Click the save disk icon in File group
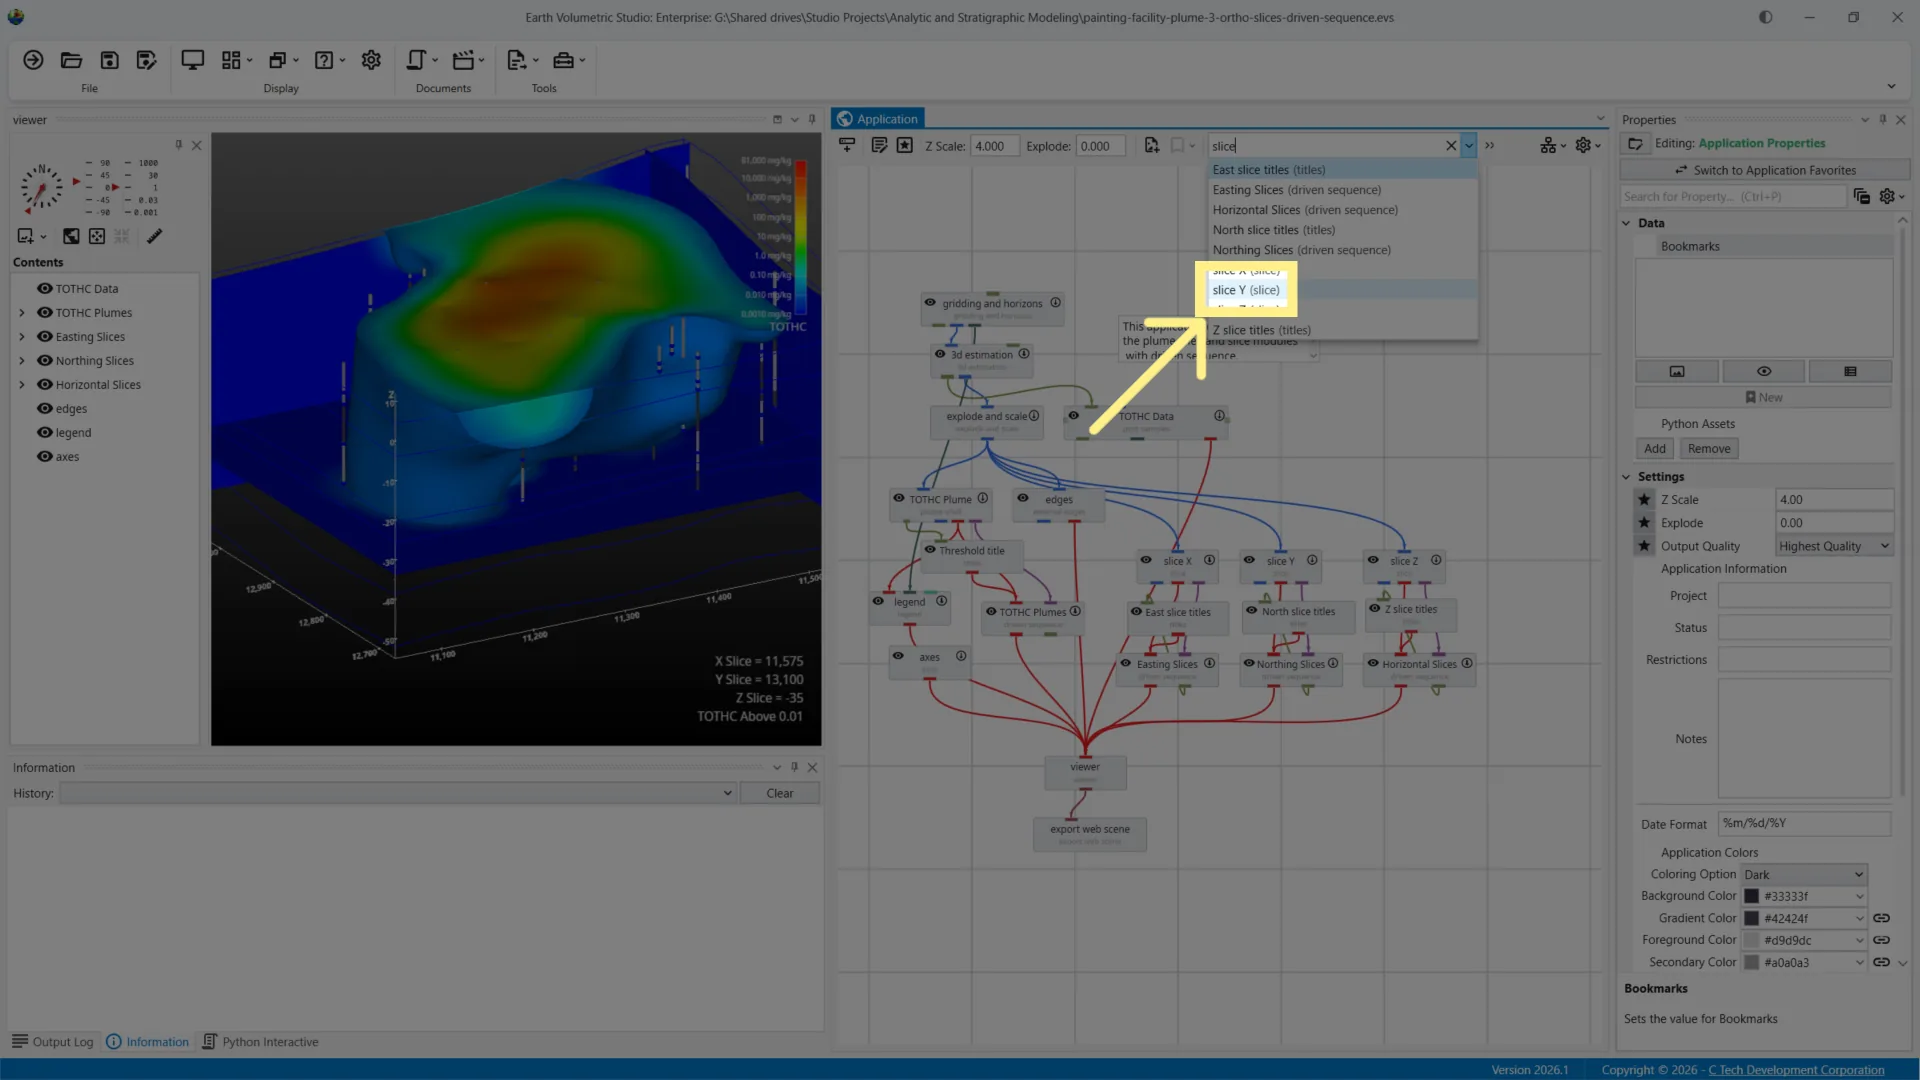 tap(109, 60)
